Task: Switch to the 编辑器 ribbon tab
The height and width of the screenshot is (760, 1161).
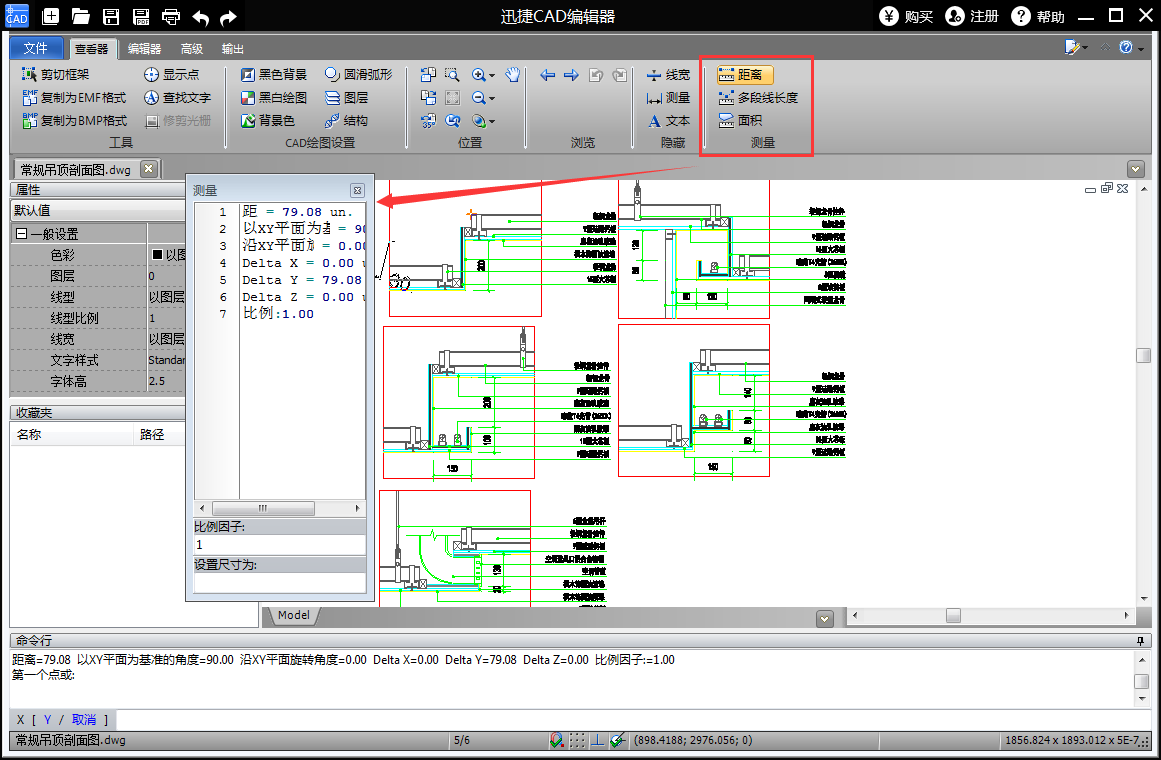Action: (144, 48)
